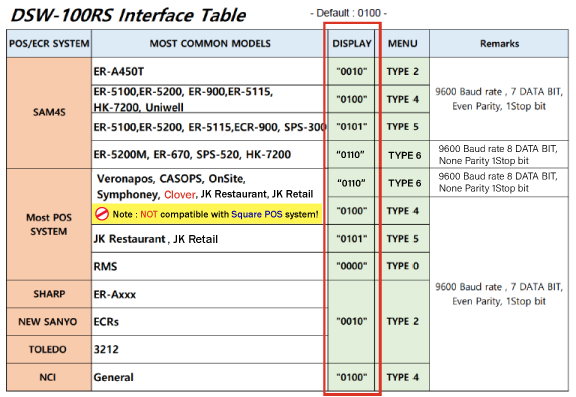The width and height of the screenshot is (576, 397).
Task: Click the Remarks column header
Action: 499,44
